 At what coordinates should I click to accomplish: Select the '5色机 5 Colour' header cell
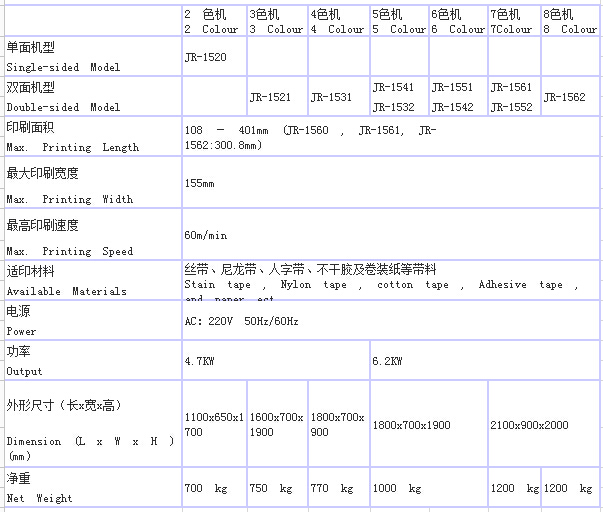click(400, 21)
